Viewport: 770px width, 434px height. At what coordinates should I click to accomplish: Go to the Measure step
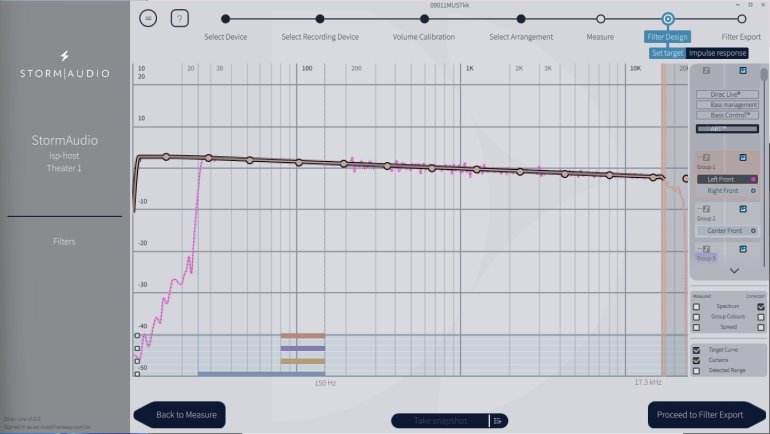point(601,19)
